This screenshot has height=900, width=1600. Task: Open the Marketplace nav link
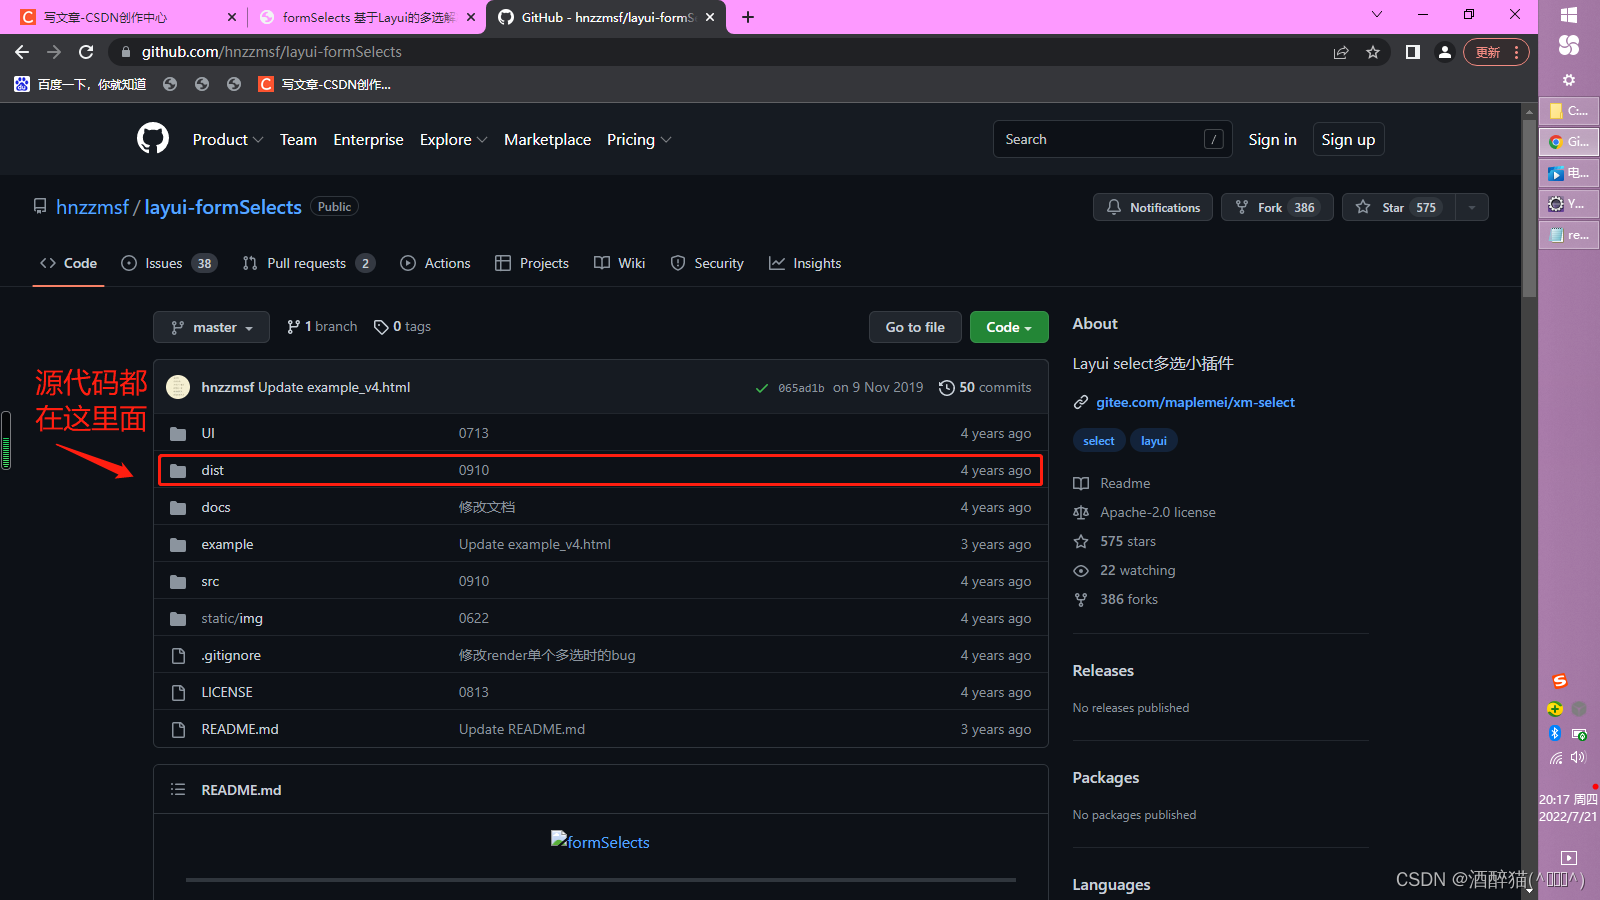(x=547, y=139)
